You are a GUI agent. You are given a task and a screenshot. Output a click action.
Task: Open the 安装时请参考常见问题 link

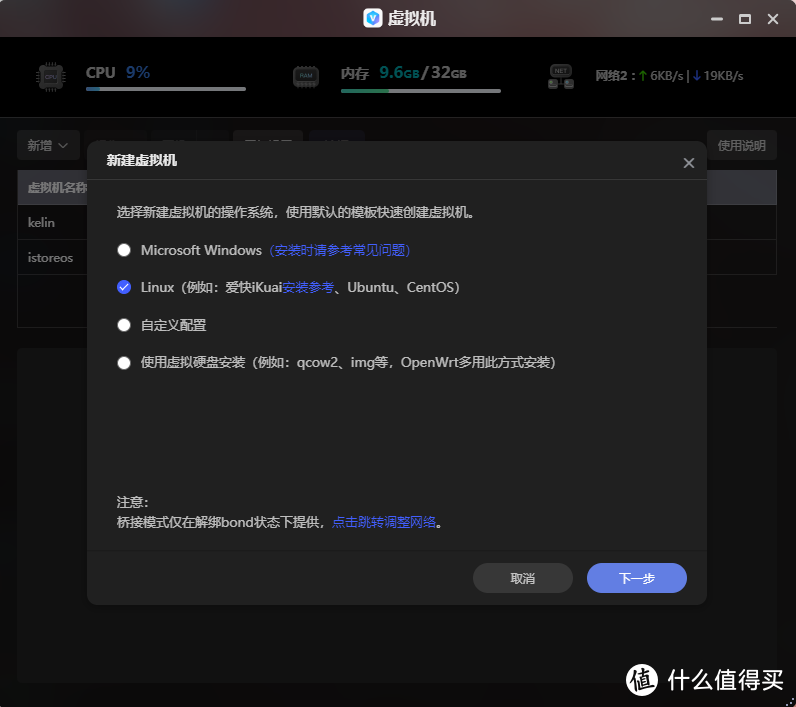click(x=340, y=250)
